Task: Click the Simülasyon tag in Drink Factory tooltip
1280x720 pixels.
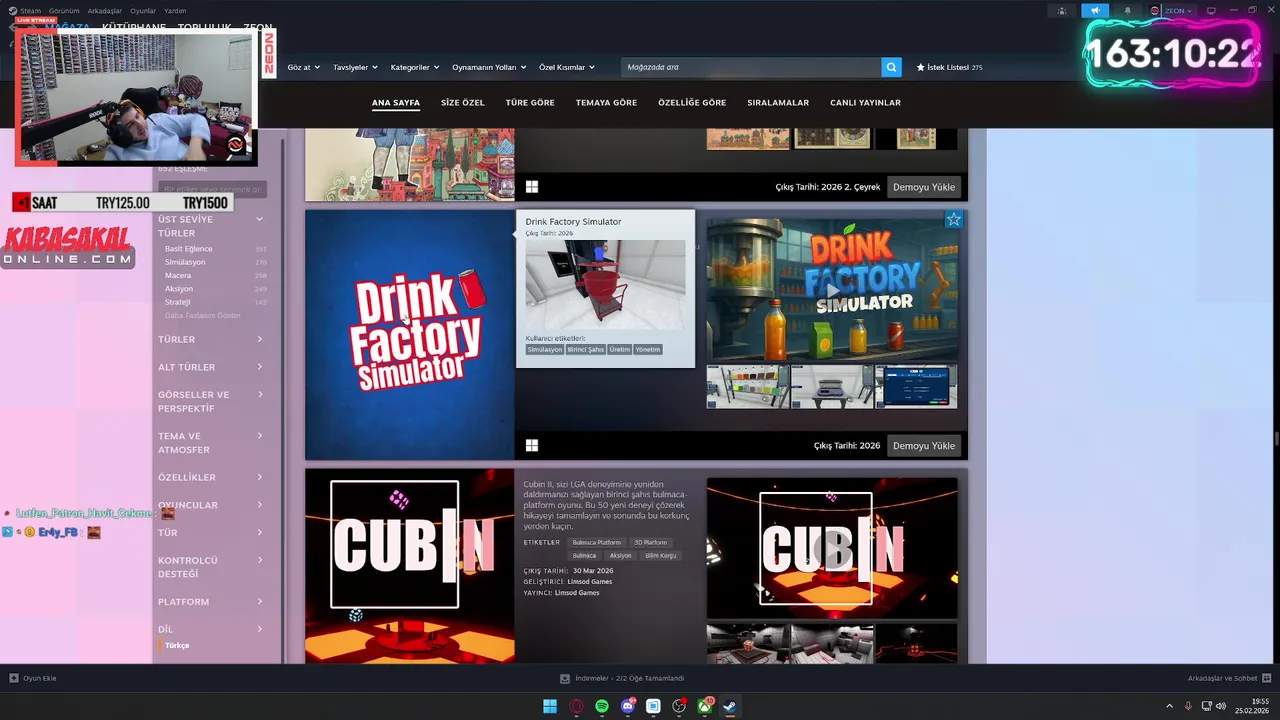Action: click(545, 349)
